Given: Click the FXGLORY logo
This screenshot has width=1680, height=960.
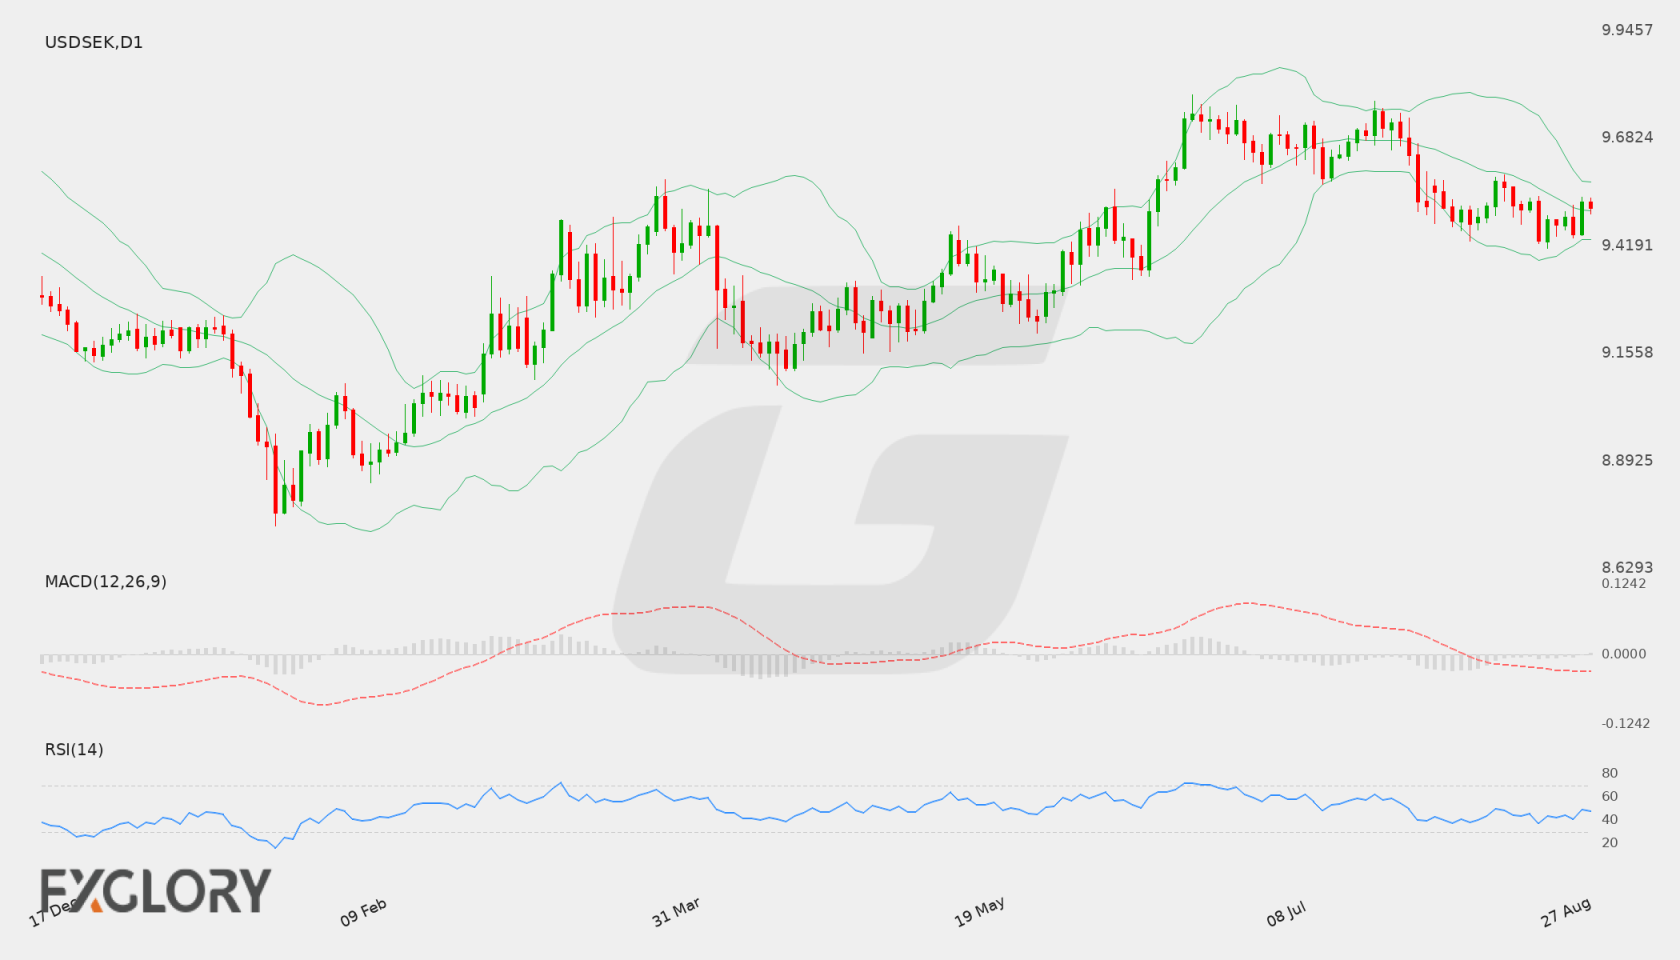Looking at the screenshot, I should point(155,890).
